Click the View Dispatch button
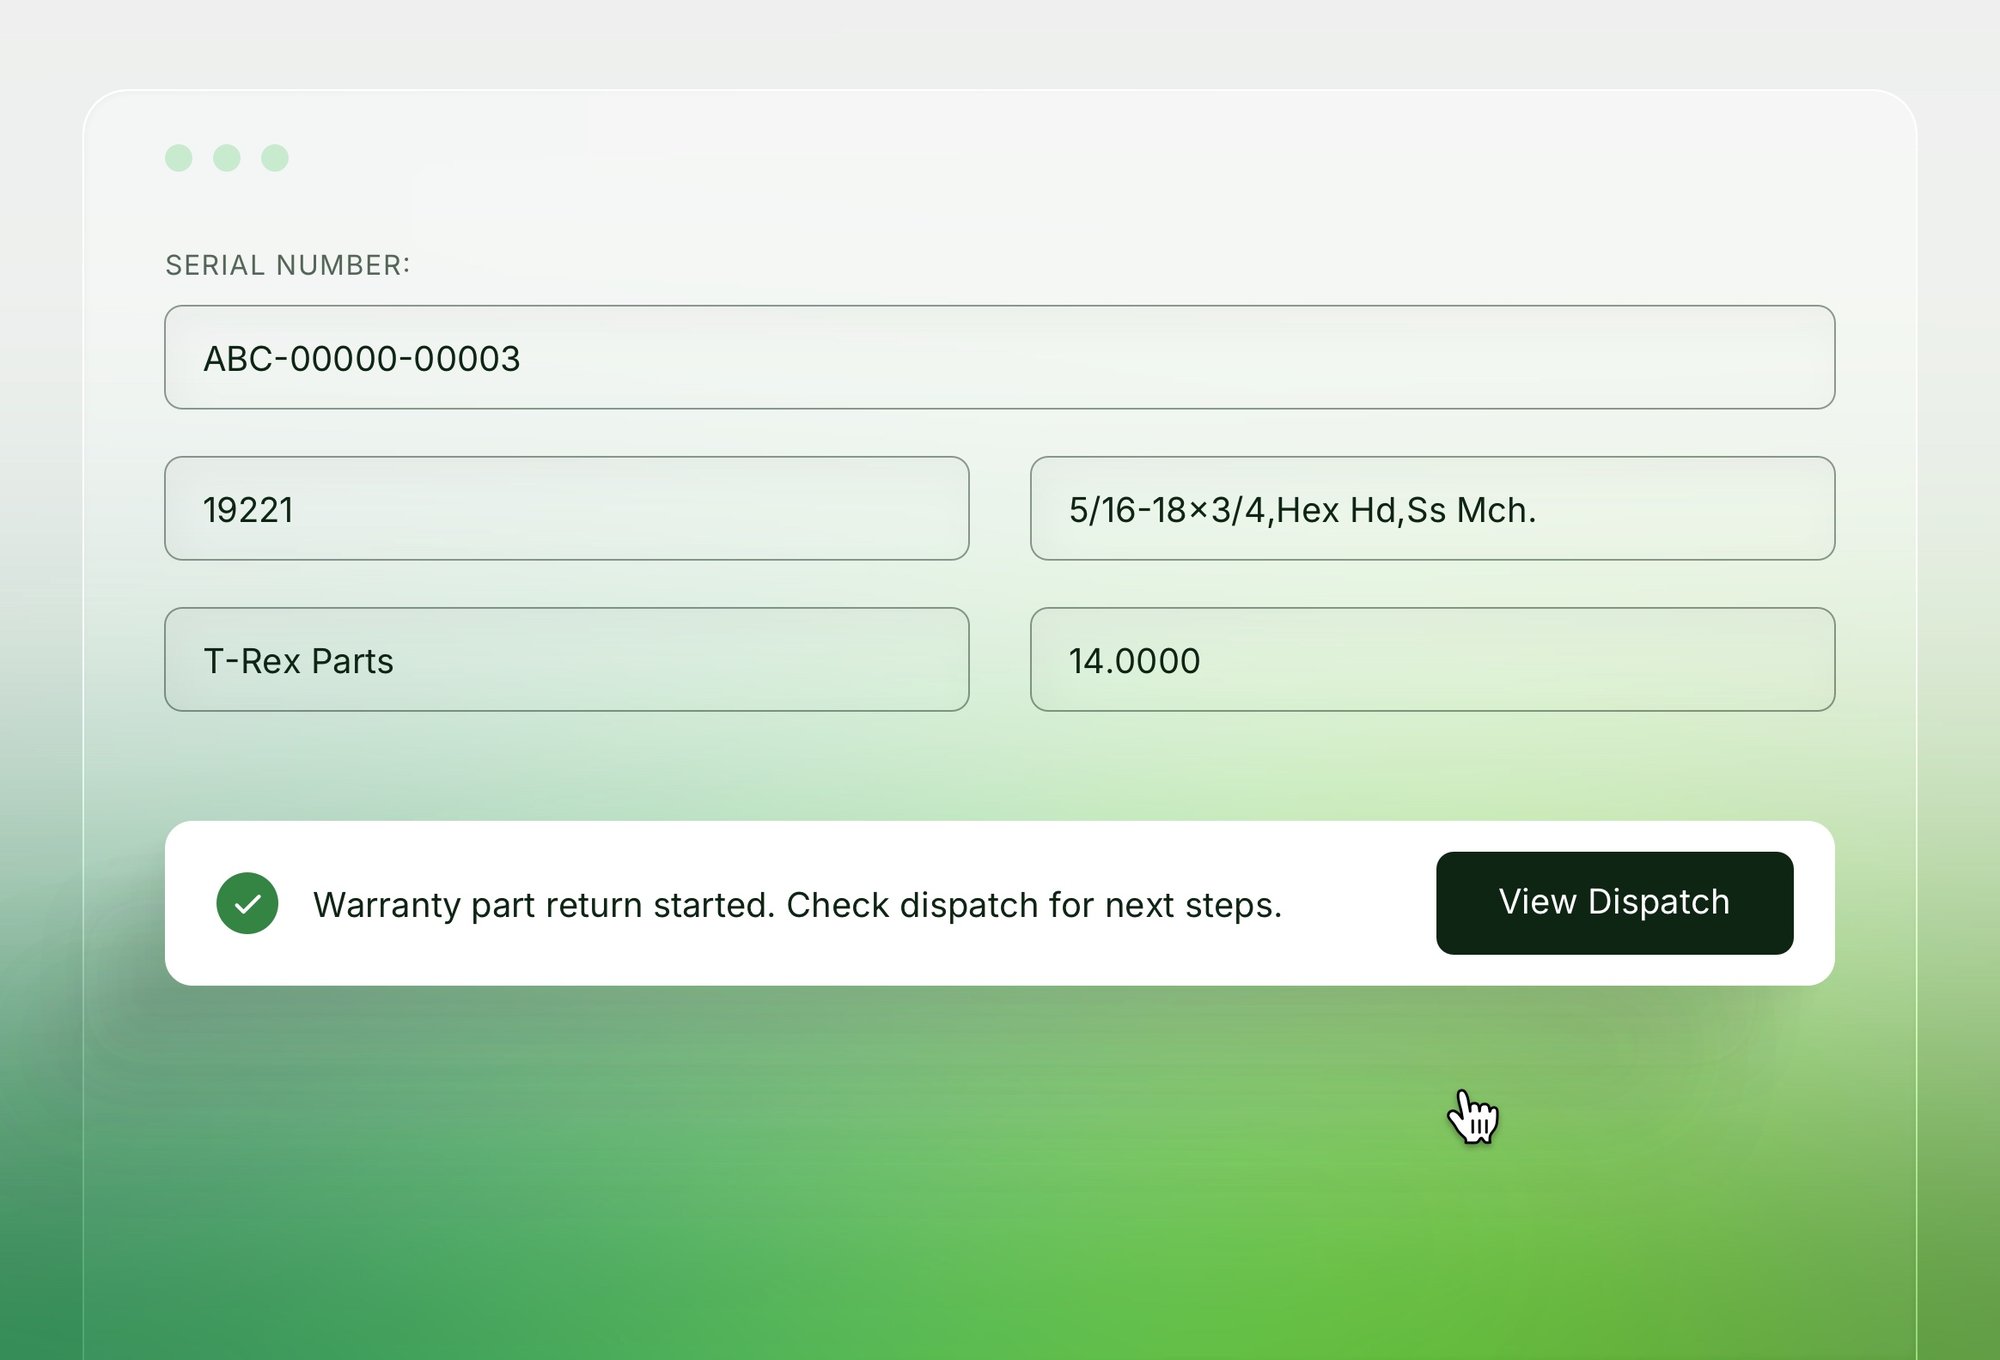This screenshot has height=1360, width=2000. click(1614, 903)
